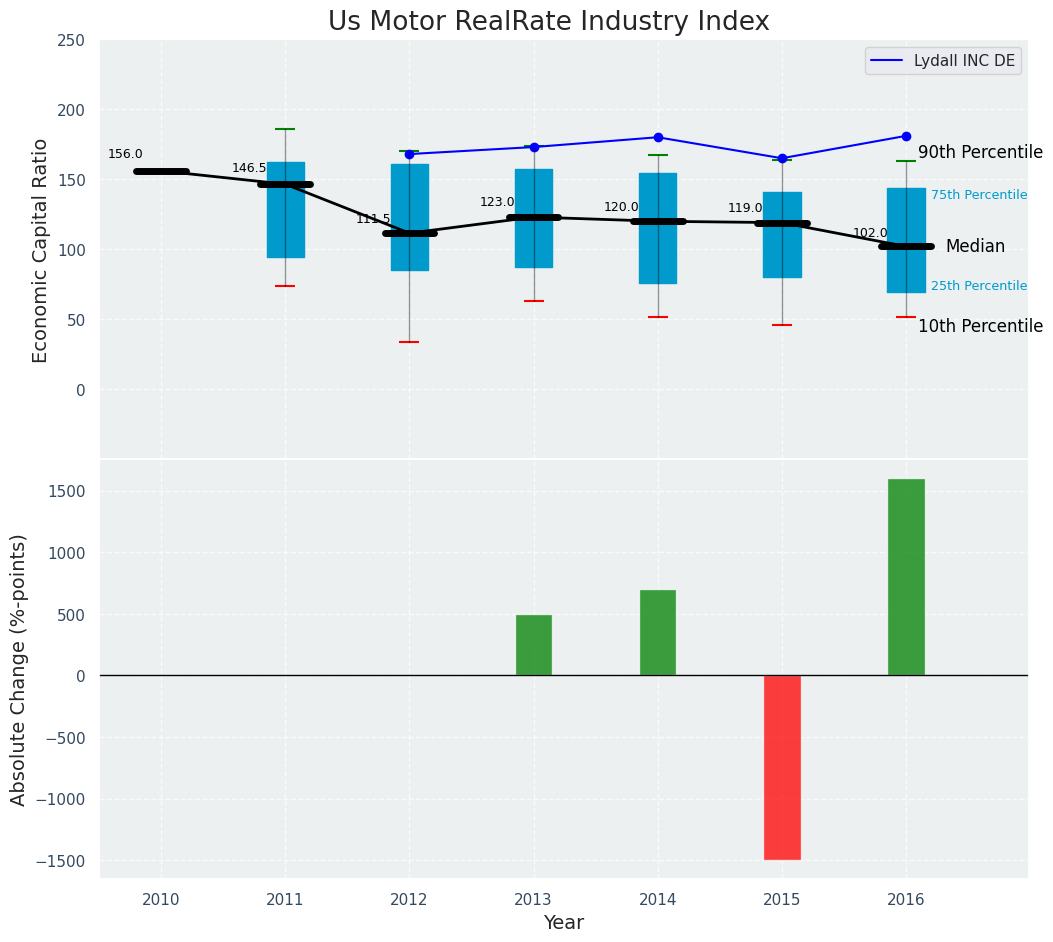Select the 2011 blue box plot
Viewport: 1053px width, 942px height.
click(x=286, y=210)
